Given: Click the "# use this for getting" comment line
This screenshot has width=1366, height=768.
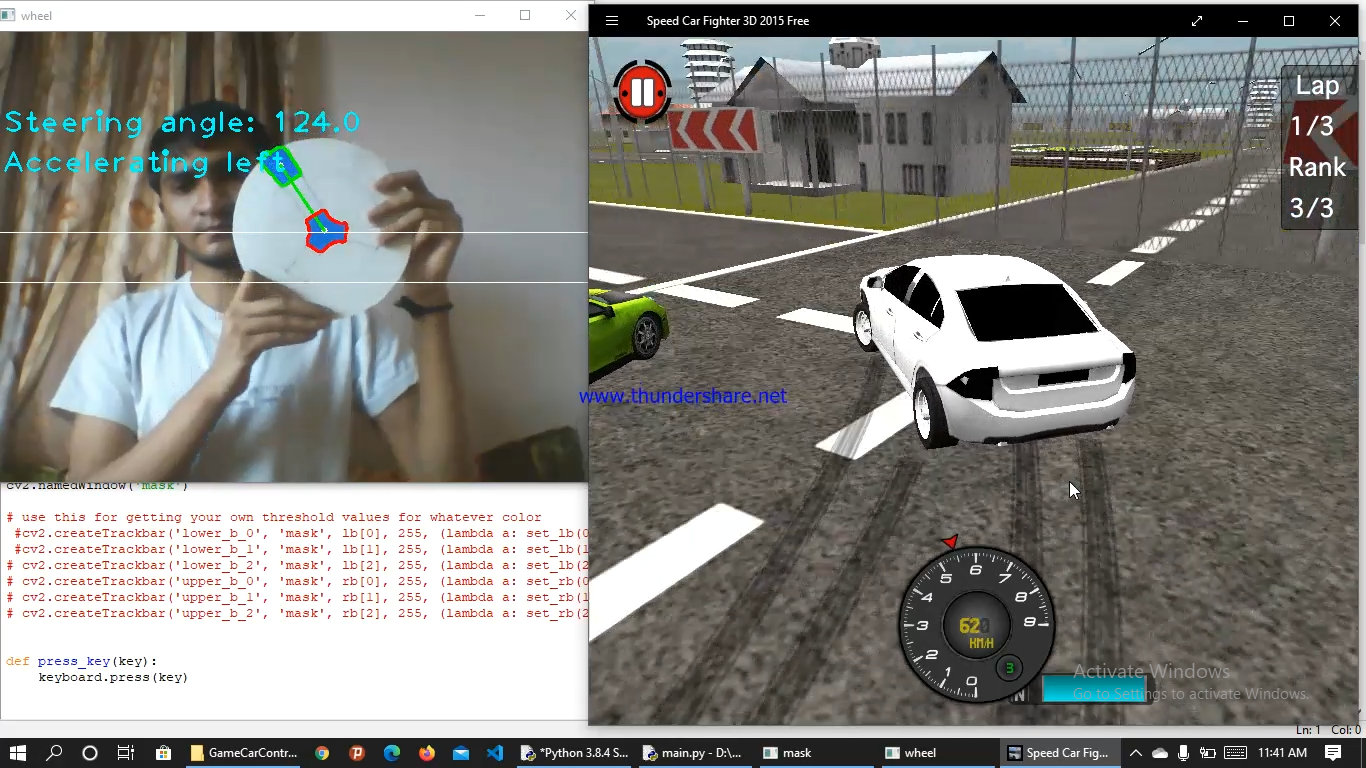Looking at the screenshot, I should 274,517.
